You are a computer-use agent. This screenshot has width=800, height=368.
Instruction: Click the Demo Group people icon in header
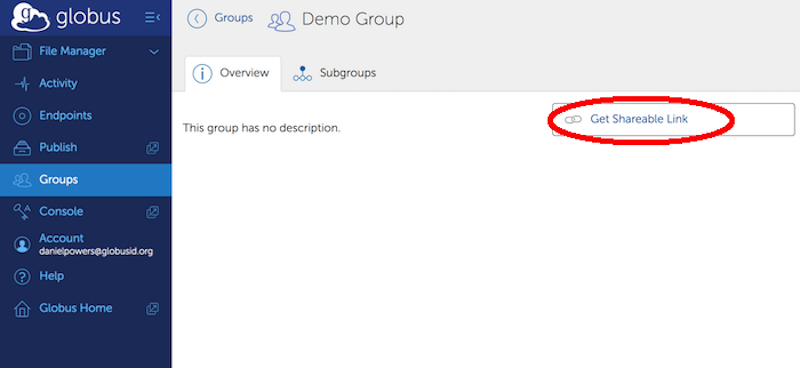pos(282,21)
